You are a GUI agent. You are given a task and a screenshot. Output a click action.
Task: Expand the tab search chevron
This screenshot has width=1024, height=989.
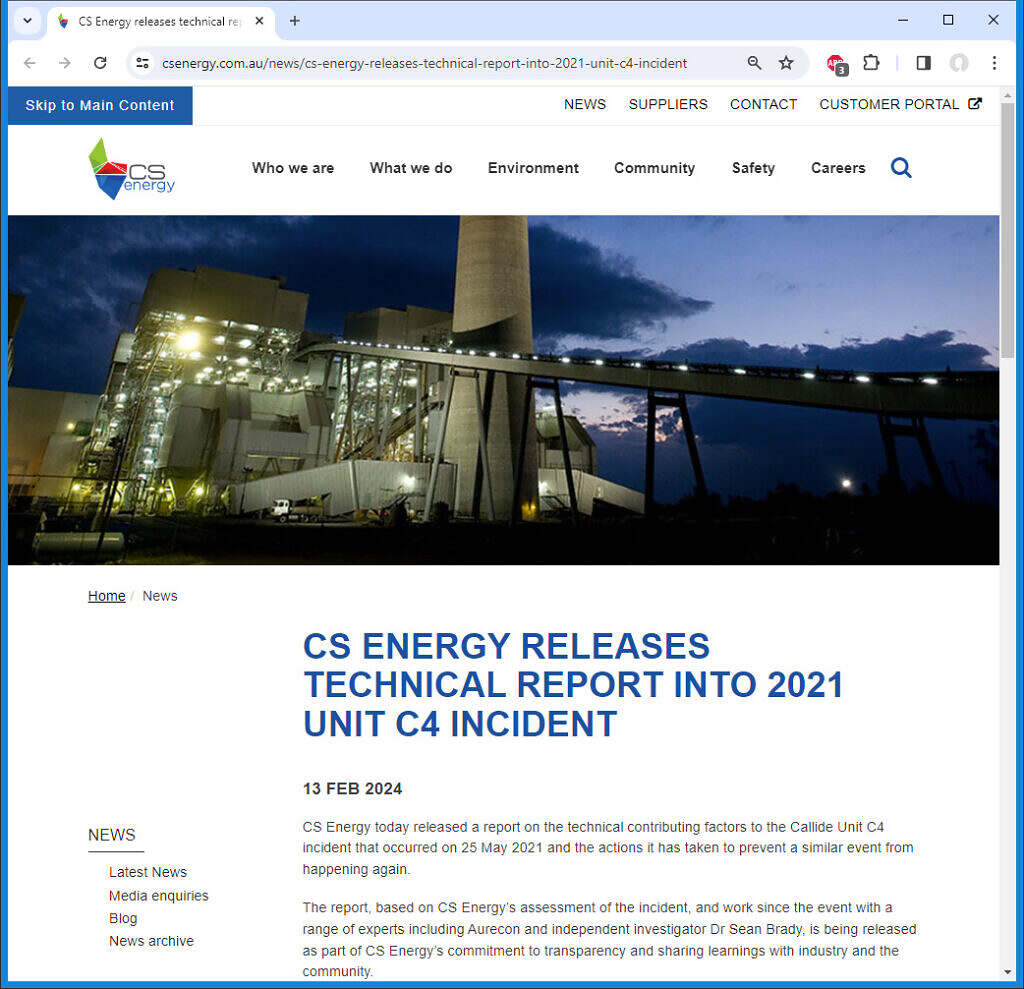click(x=27, y=20)
